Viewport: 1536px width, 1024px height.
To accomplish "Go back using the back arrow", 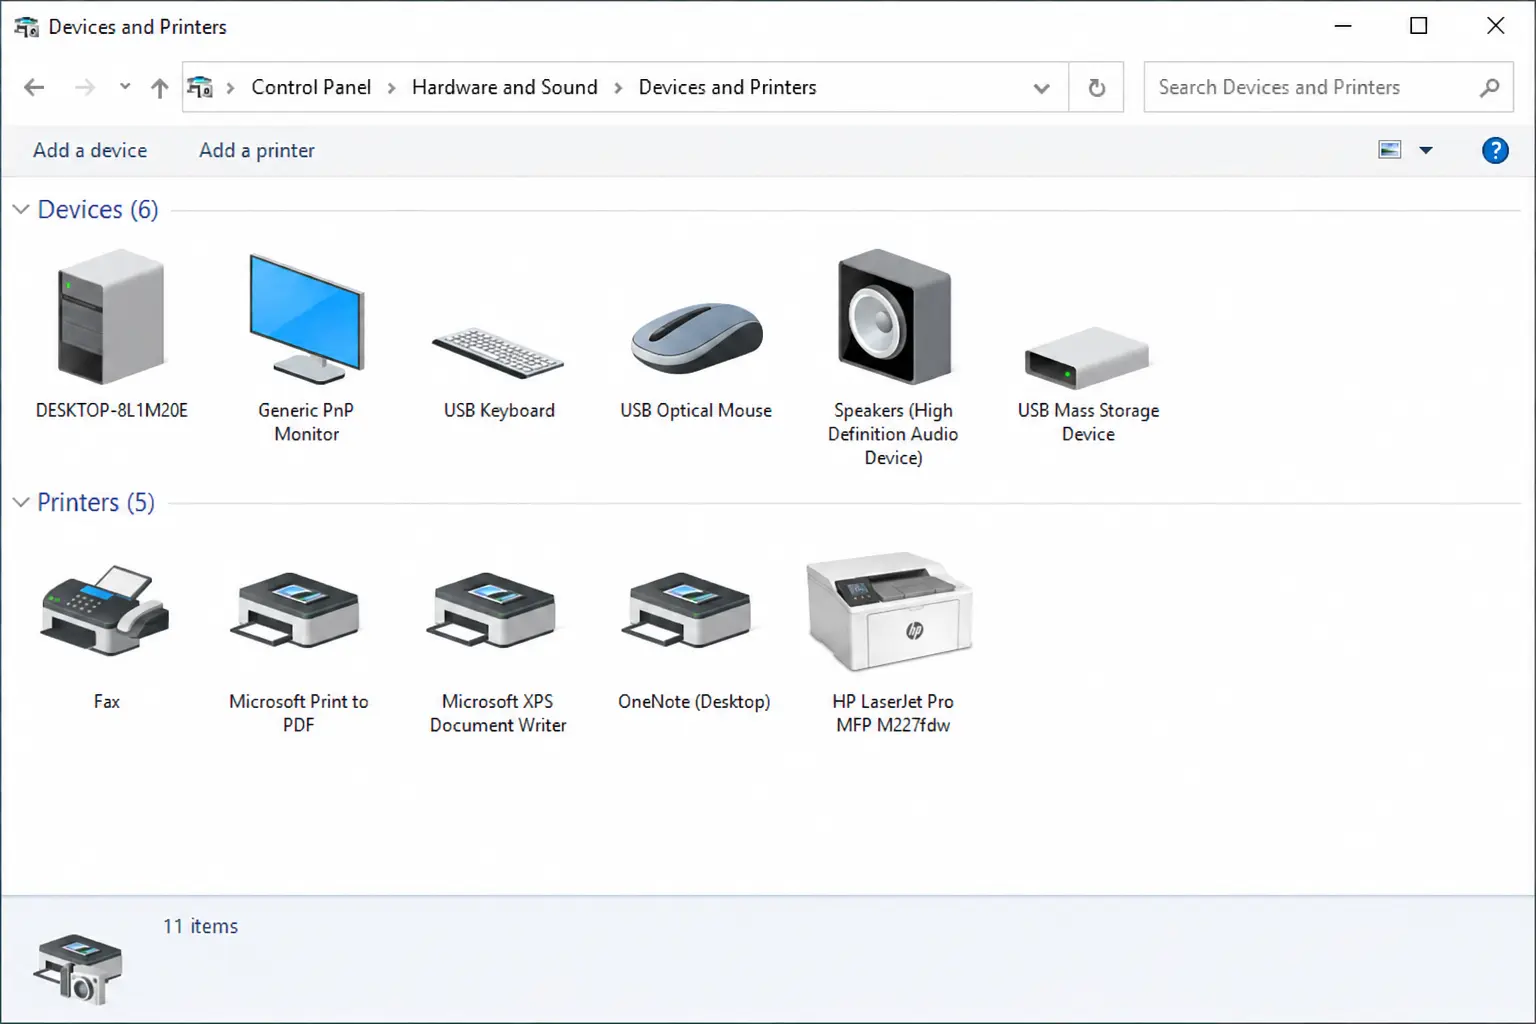I will point(34,88).
